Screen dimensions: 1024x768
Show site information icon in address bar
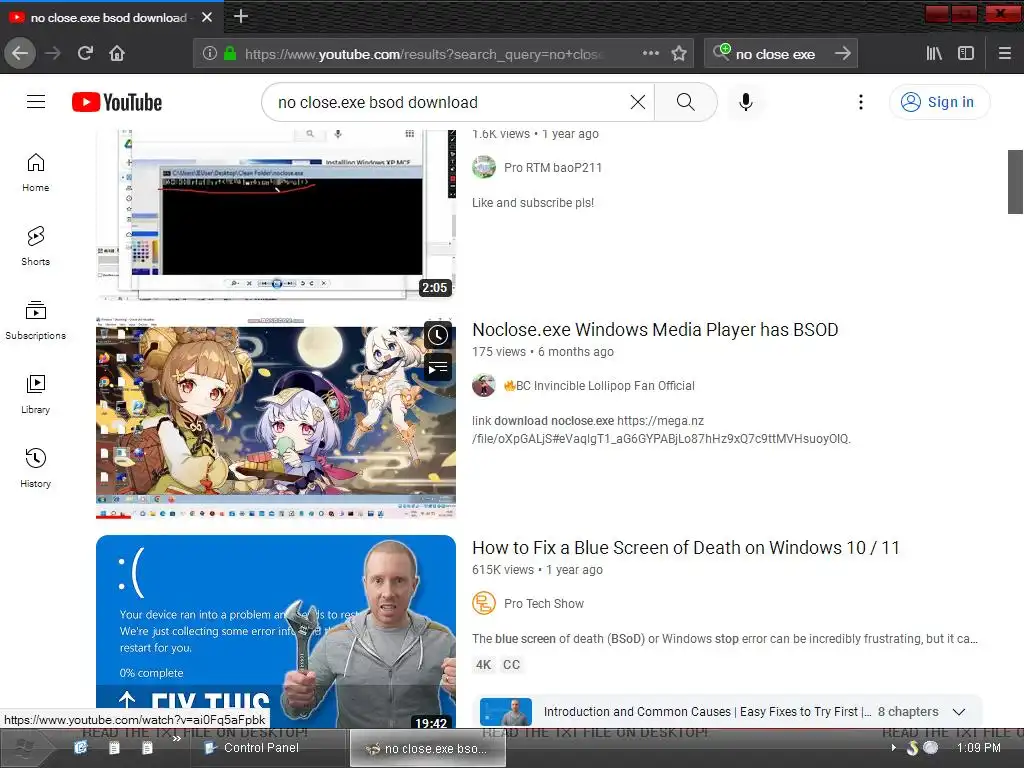(210, 53)
